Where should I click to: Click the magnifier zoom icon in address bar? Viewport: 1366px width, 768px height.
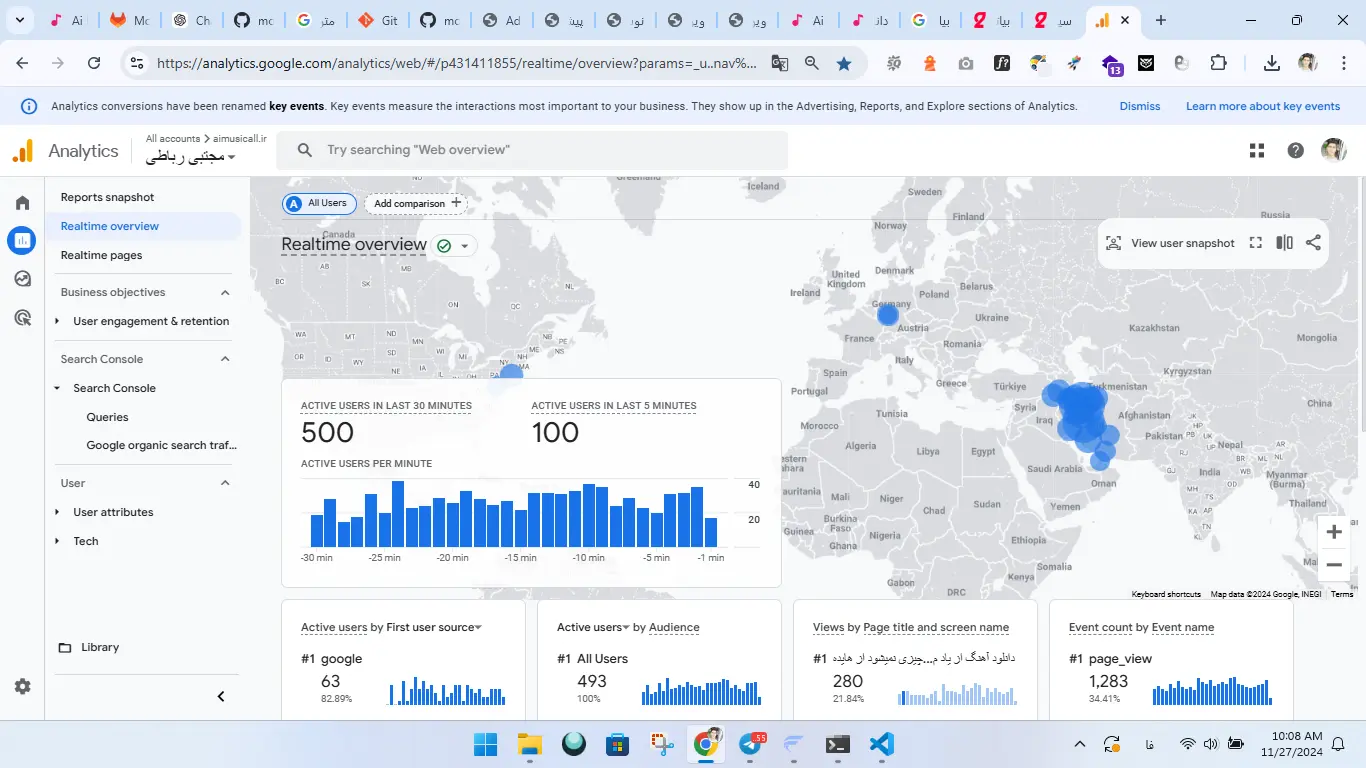click(812, 63)
